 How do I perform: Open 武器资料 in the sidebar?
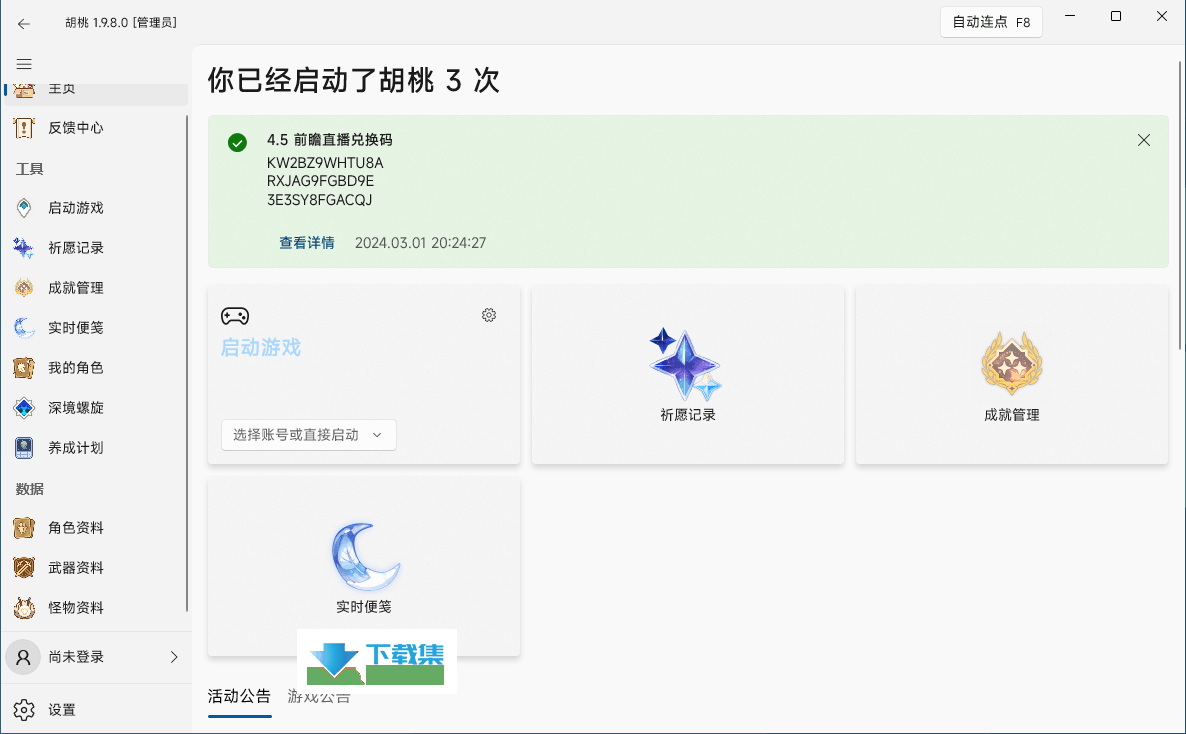pos(95,568)
